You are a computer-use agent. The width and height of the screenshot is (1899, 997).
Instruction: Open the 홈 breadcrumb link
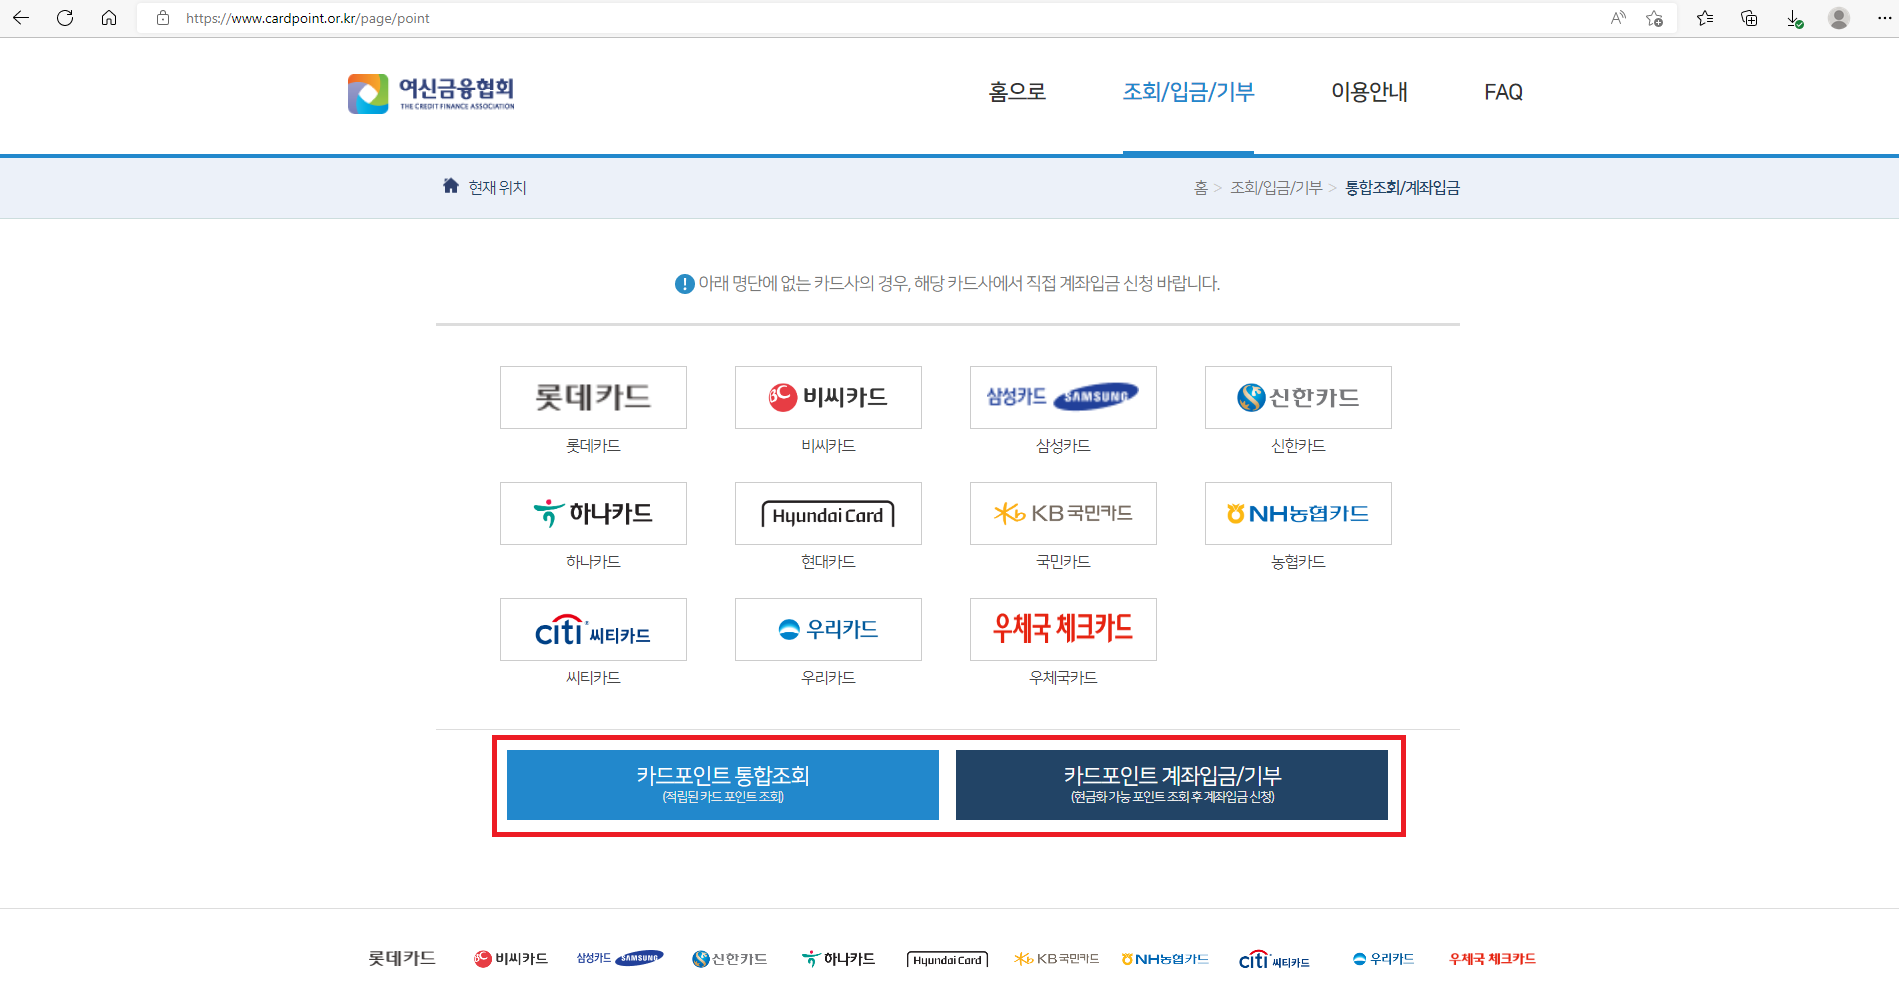pos(1200,187)
